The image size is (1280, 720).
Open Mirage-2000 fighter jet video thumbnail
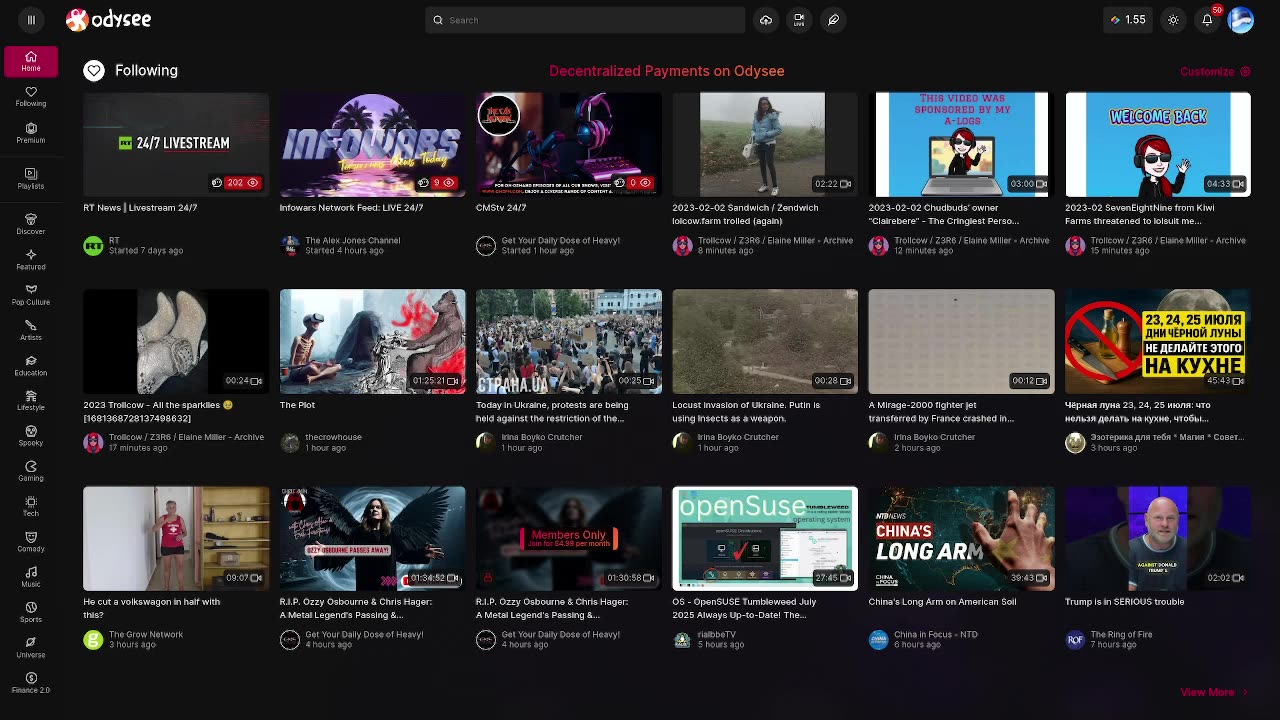click(x=961, y=341)
